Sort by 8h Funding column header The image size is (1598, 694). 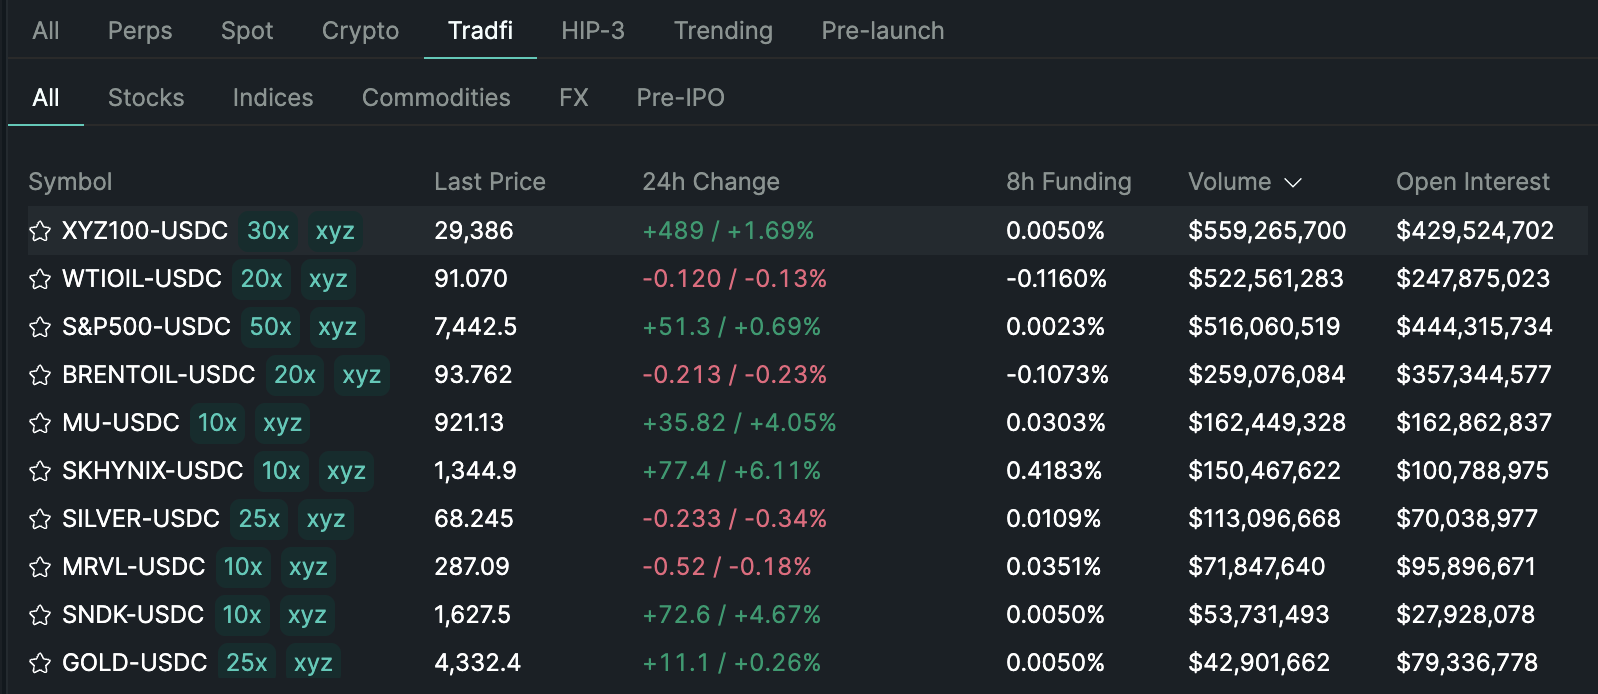(1069, 182)
